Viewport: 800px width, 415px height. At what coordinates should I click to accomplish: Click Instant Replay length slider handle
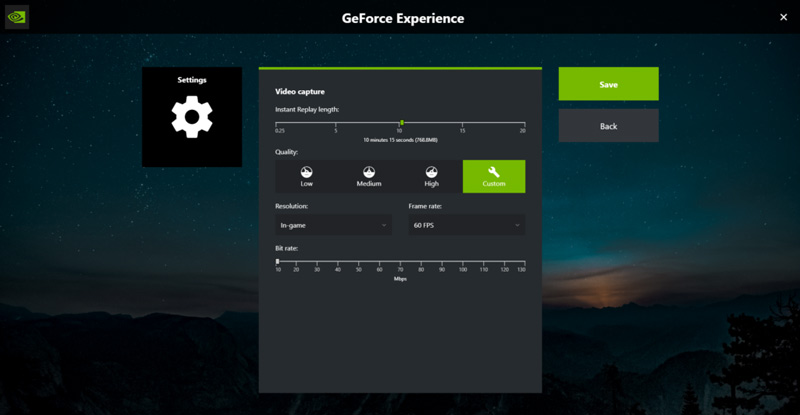402,123
